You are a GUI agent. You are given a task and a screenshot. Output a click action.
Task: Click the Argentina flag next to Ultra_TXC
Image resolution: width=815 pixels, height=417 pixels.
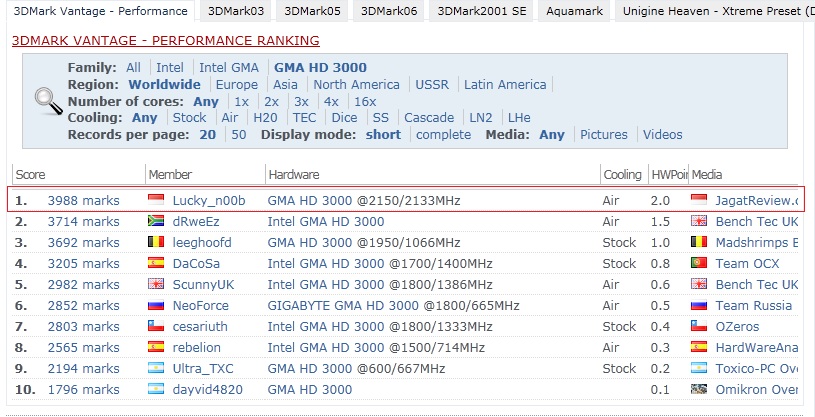(156, 369)
